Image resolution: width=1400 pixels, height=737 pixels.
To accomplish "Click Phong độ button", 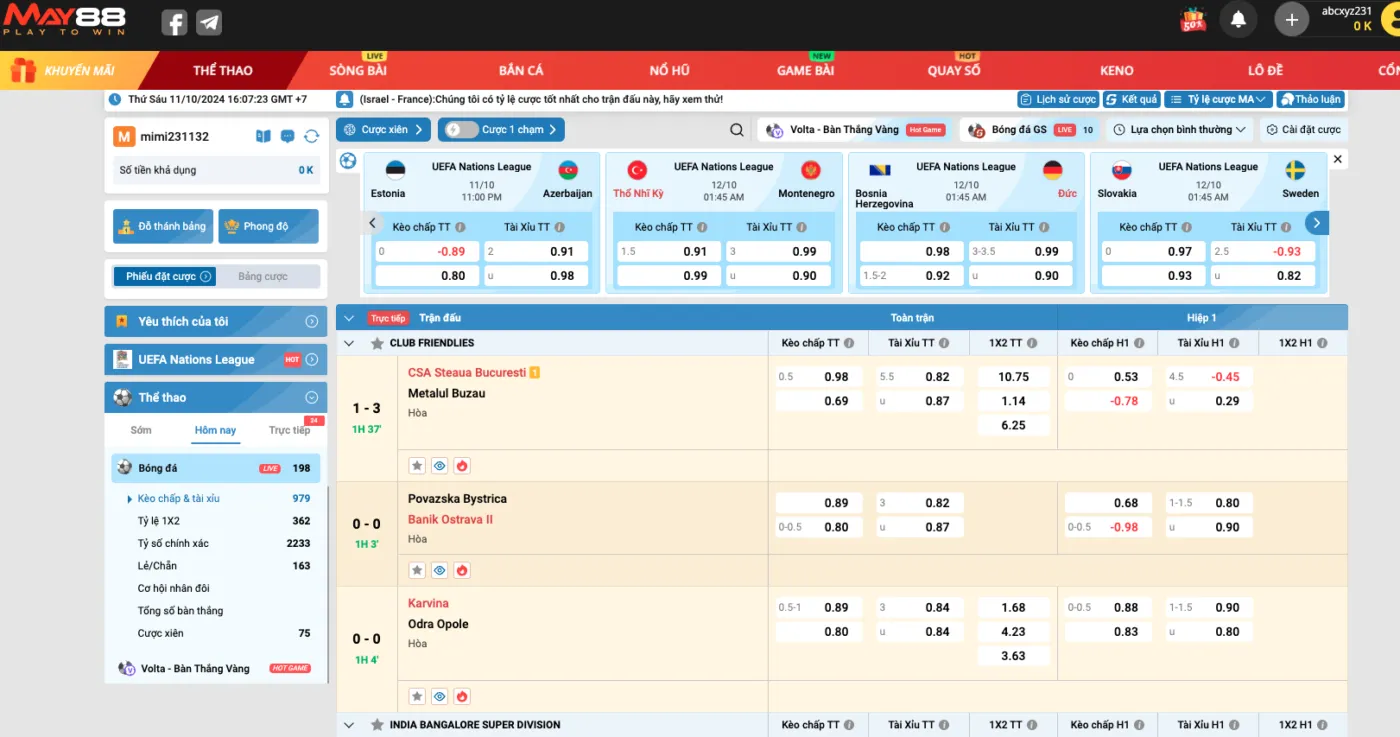I will [x=268, y=227].
